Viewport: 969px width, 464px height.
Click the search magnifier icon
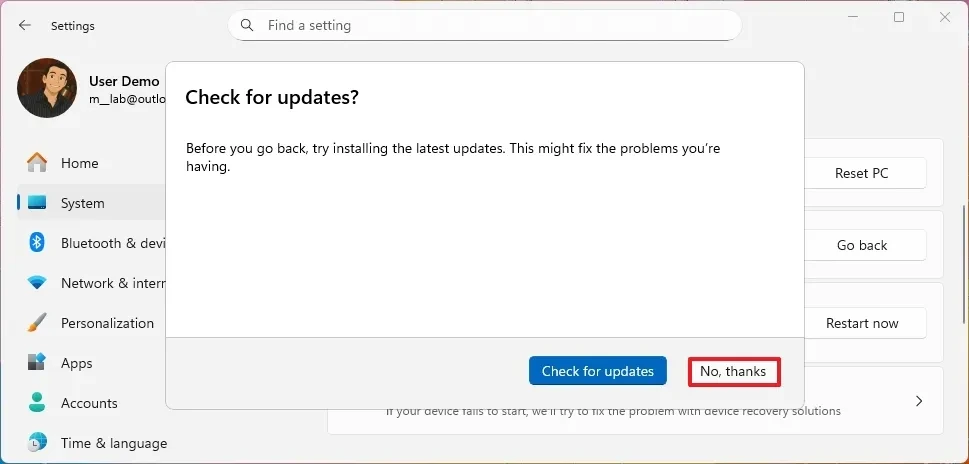click(247, 25)
